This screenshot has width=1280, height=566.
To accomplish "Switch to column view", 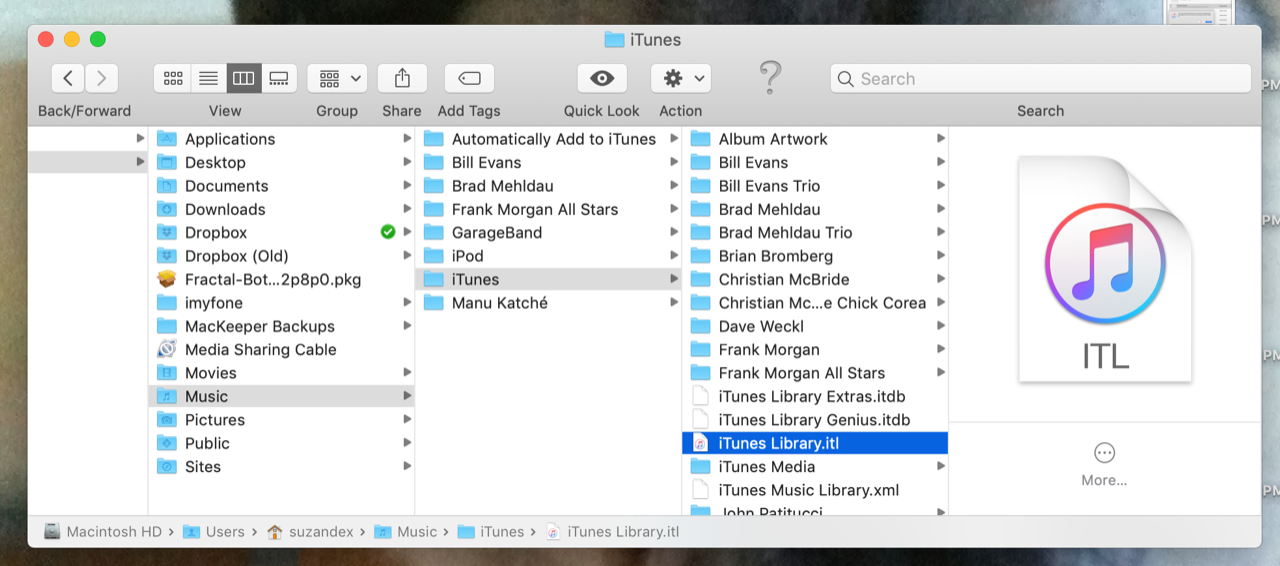I will click(x=244, y=78).
